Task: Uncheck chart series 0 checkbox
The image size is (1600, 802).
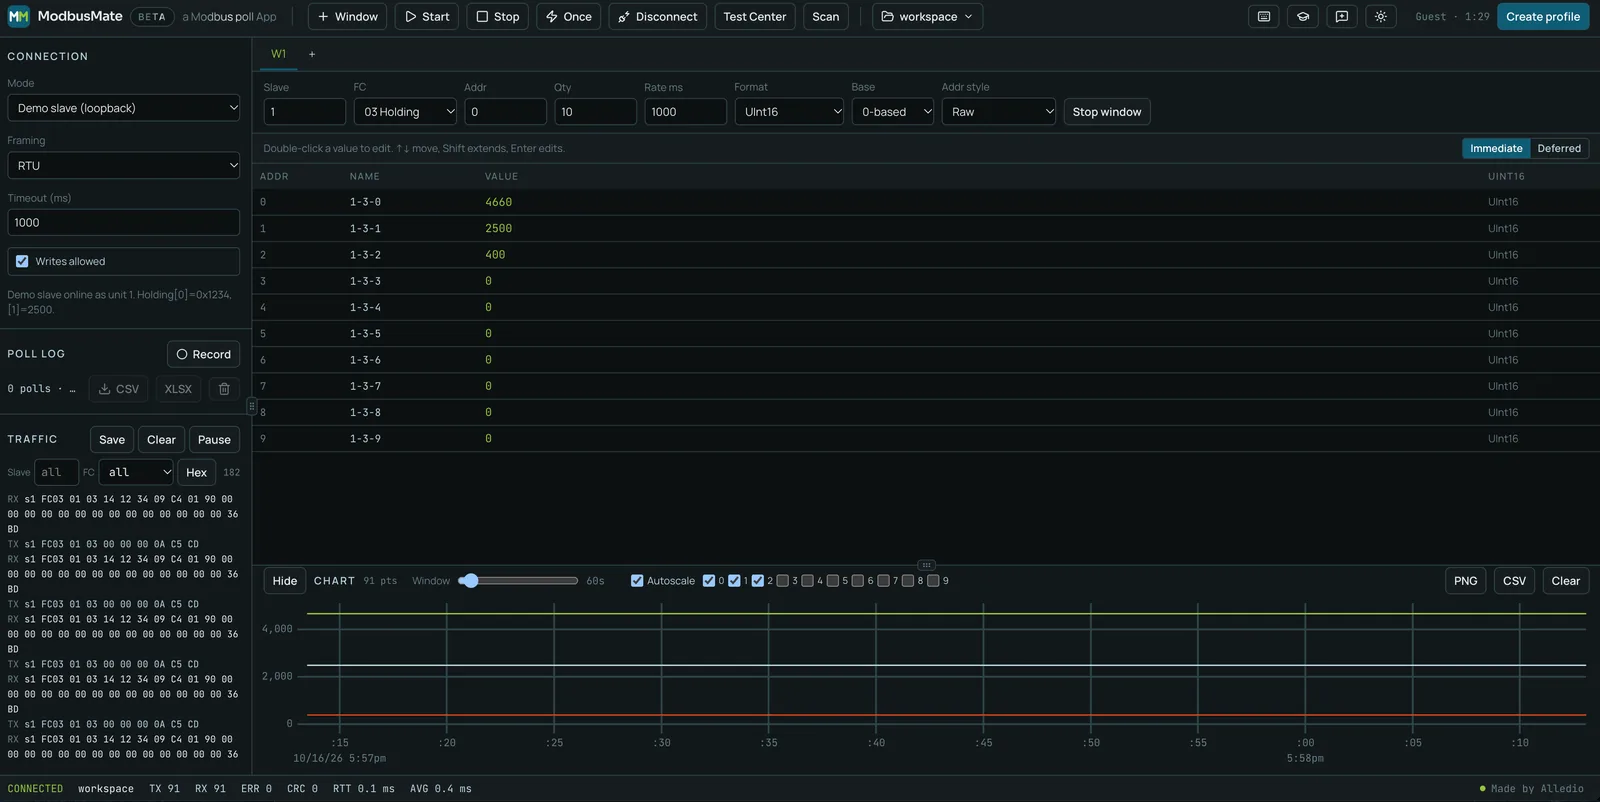Action: tap(709, 581)
